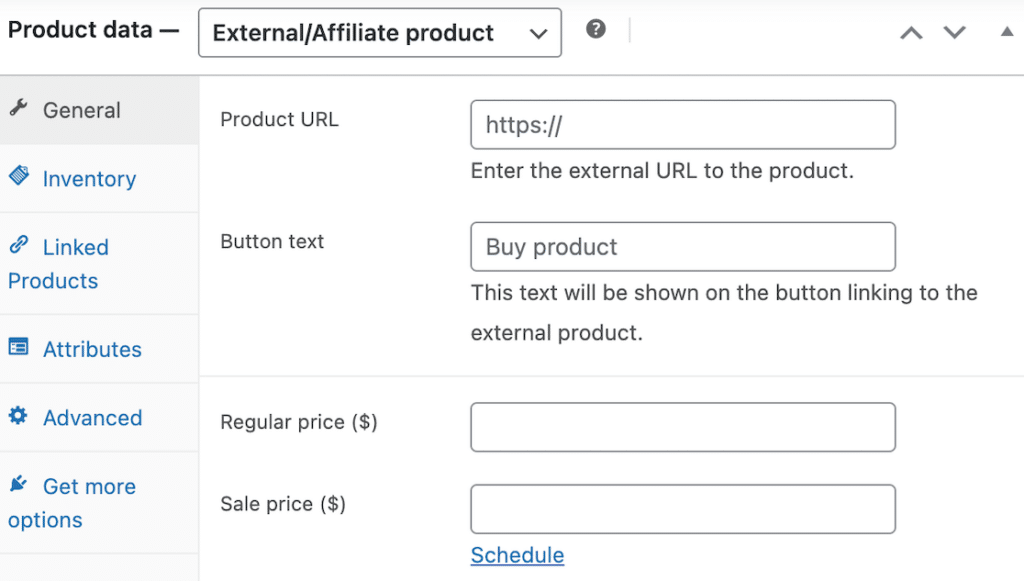Go to the Advanced tab

pyautogui.click(x=92, y=418)
